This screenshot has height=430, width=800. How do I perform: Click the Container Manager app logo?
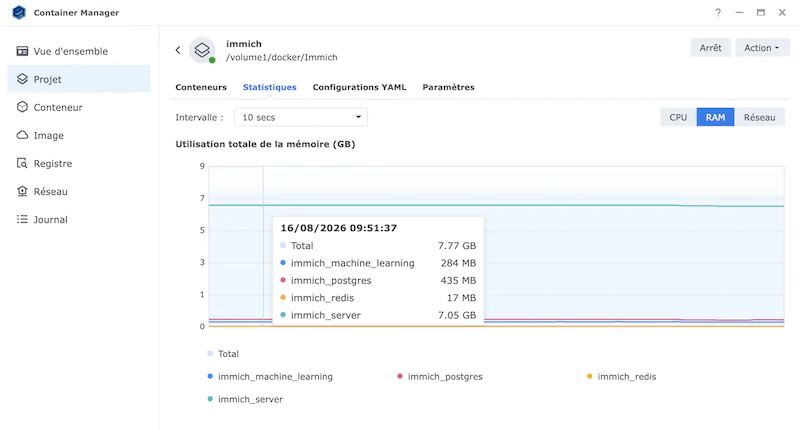(x=19, y=12)
